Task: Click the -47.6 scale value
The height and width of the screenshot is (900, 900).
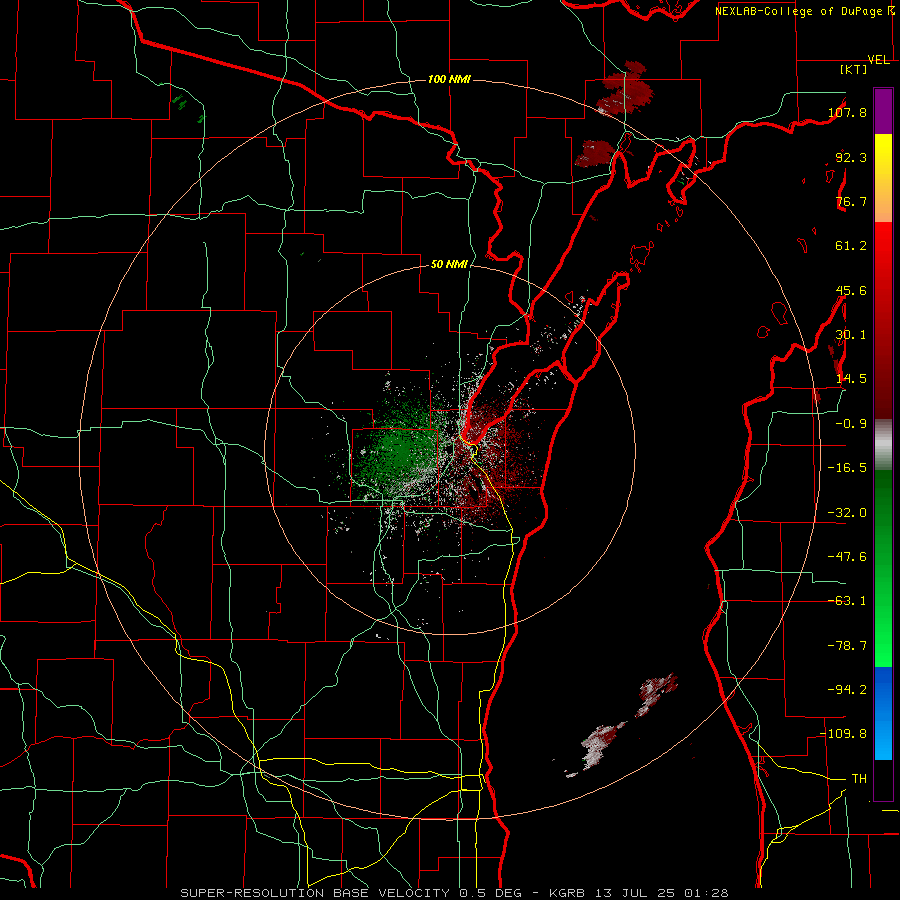Action: [848, 557]
